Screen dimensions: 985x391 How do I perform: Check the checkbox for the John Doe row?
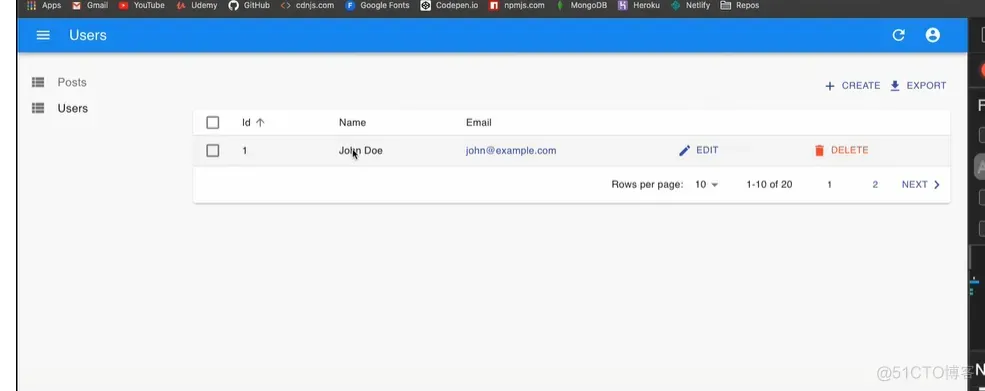[x=213, y=150]
